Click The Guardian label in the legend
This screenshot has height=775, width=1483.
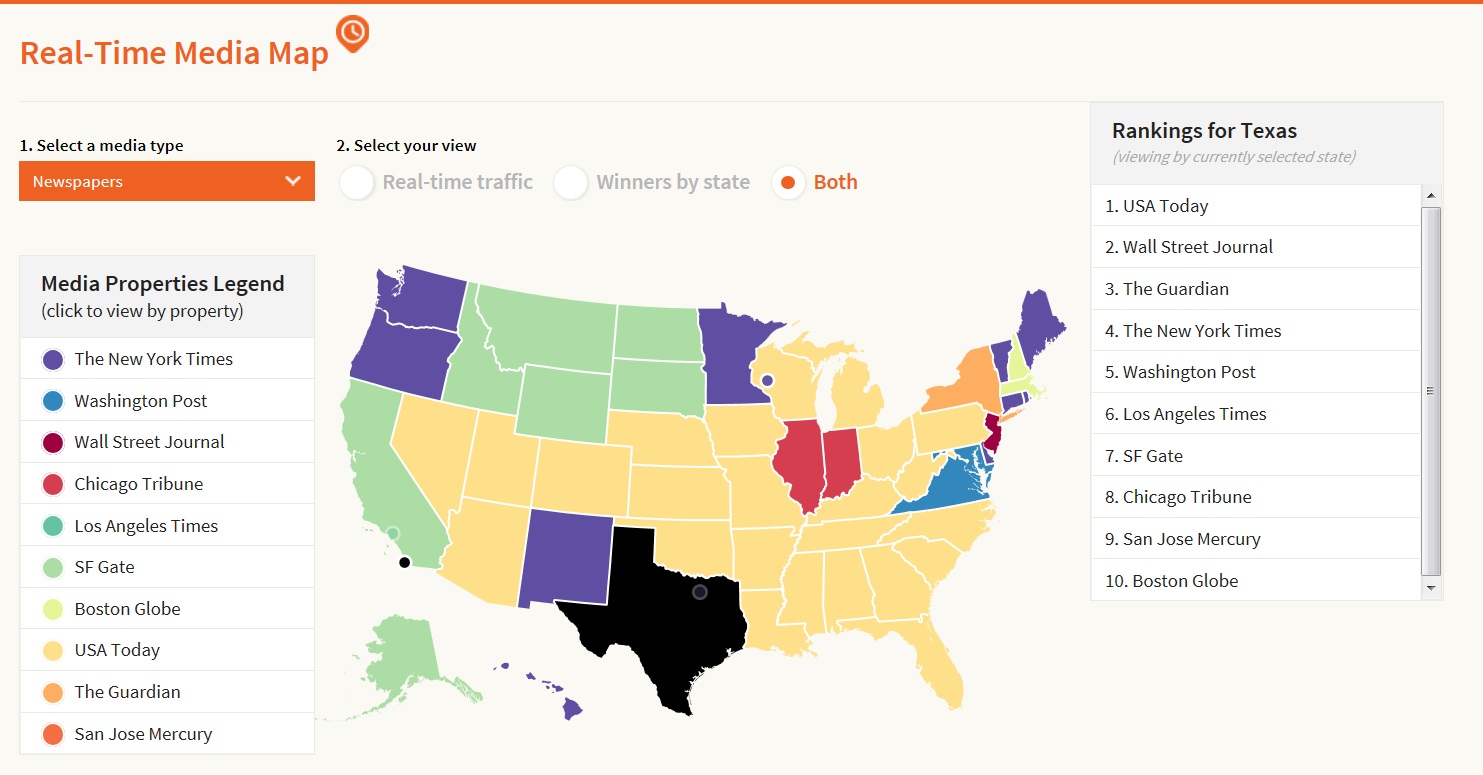pyautogui.click(x=127, y=692)
